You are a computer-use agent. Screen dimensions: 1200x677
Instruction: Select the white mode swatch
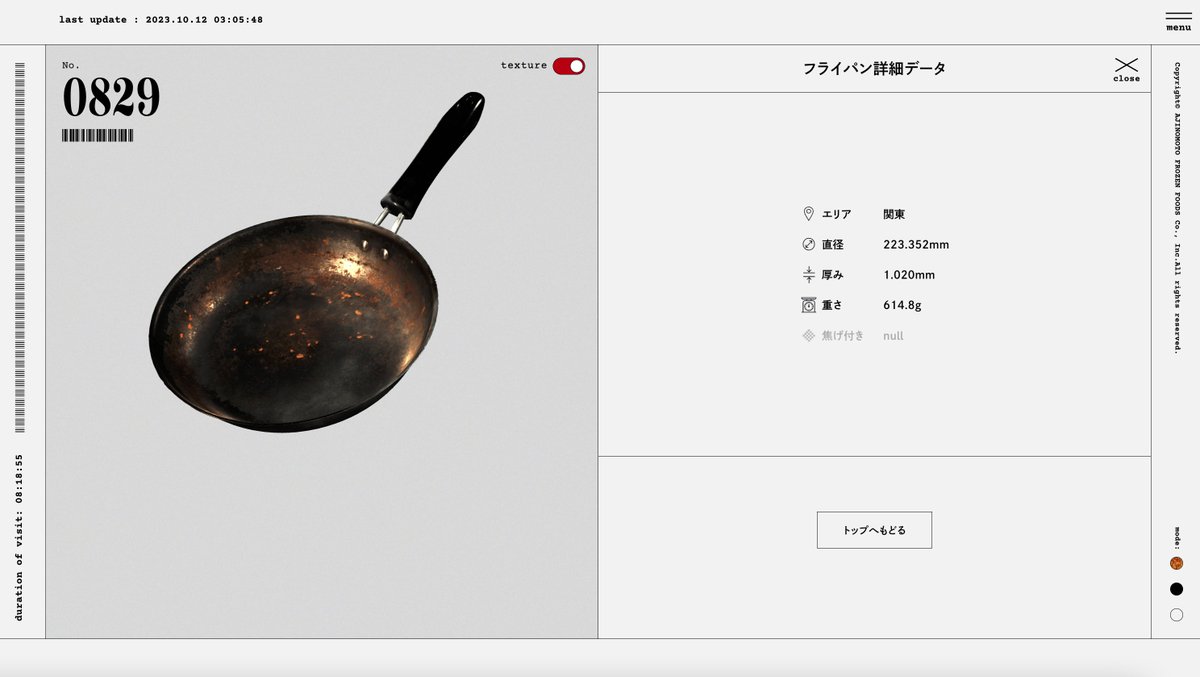pos(1176,615)
